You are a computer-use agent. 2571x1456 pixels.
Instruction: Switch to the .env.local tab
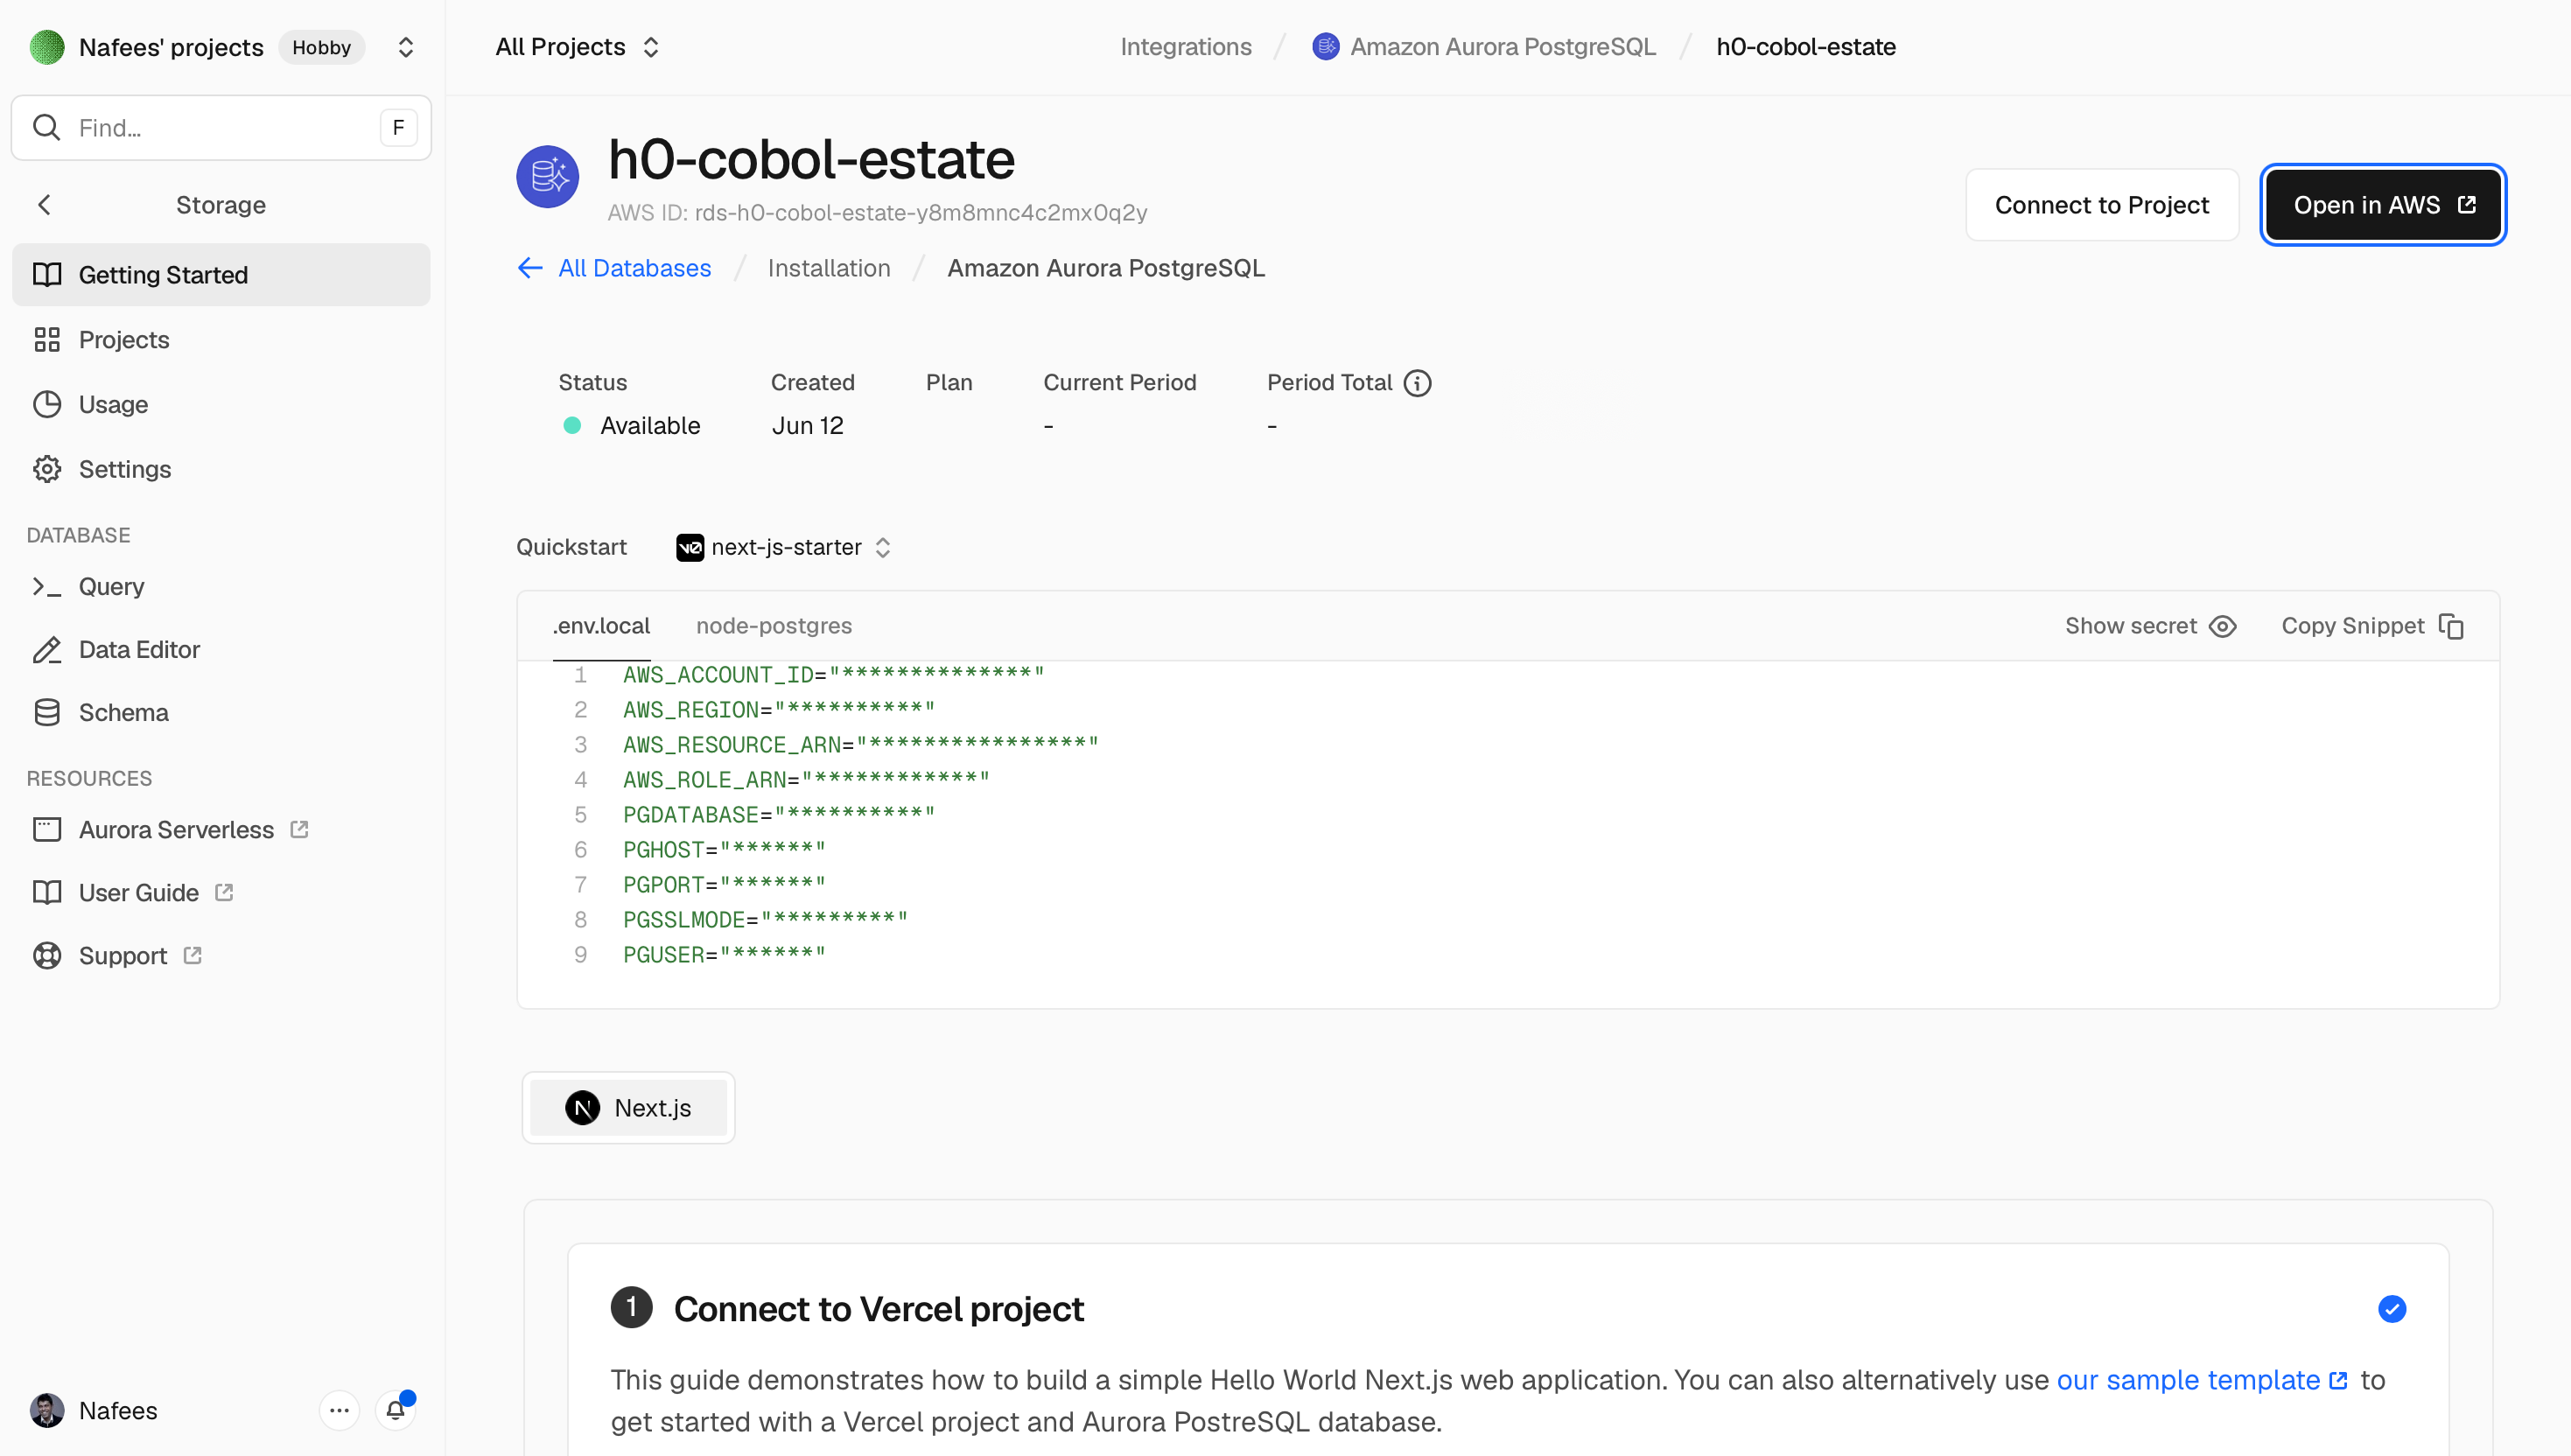[601, 626]
